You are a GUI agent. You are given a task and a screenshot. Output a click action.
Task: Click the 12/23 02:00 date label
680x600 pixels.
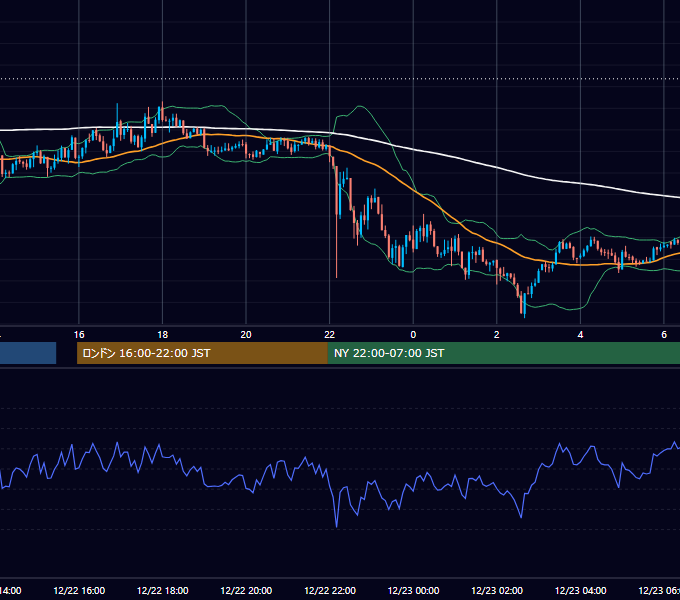pos(497,590)
